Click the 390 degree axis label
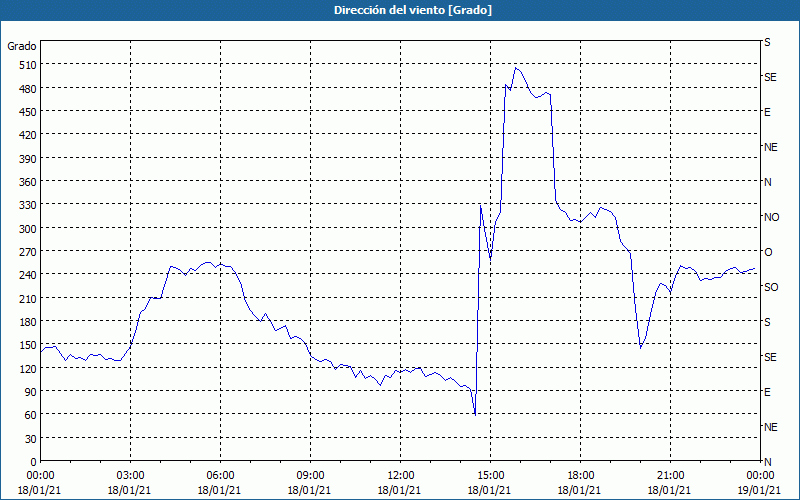Screen dimensions: 800x500 tap(27, 158)
